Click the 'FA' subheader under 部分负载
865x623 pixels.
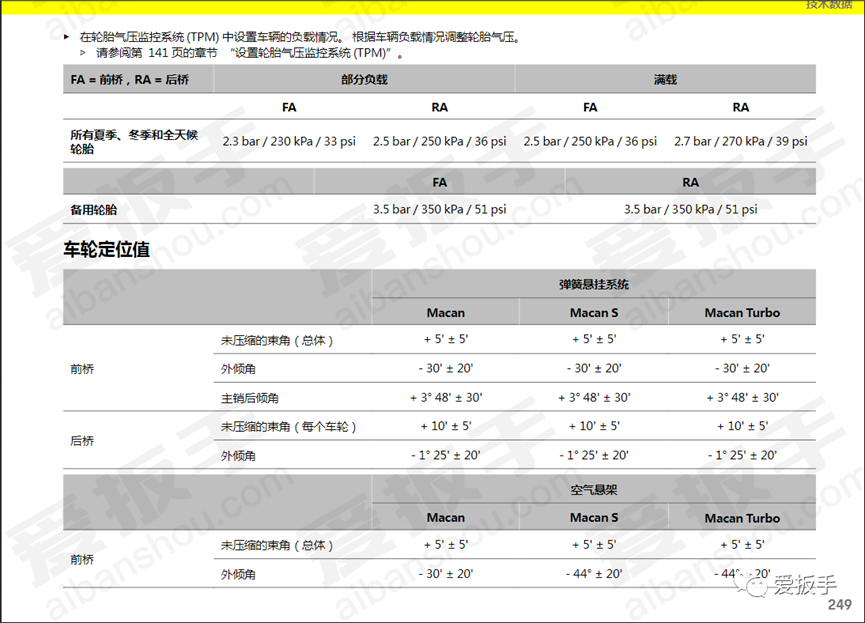pyautogui.click(x=289, y=107)
